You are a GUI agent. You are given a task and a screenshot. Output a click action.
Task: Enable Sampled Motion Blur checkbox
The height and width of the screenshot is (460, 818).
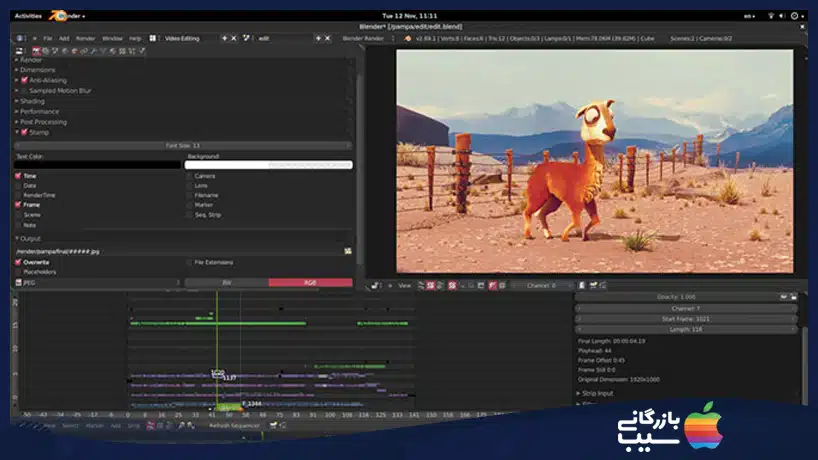(24, 91)
